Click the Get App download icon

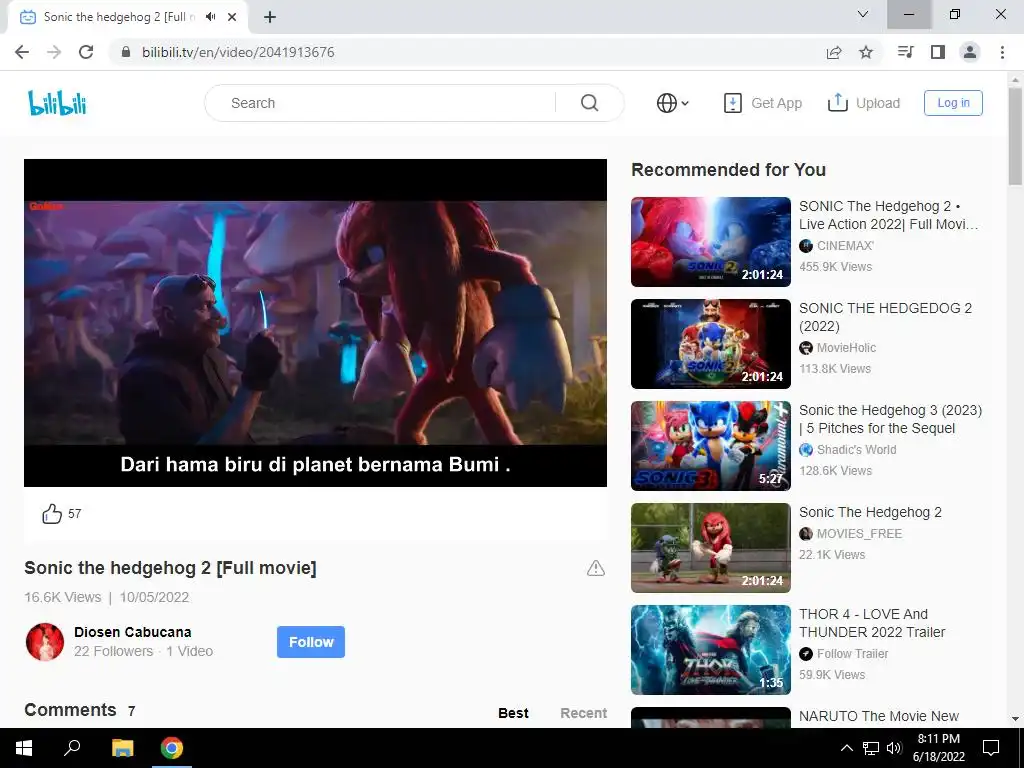732,103
